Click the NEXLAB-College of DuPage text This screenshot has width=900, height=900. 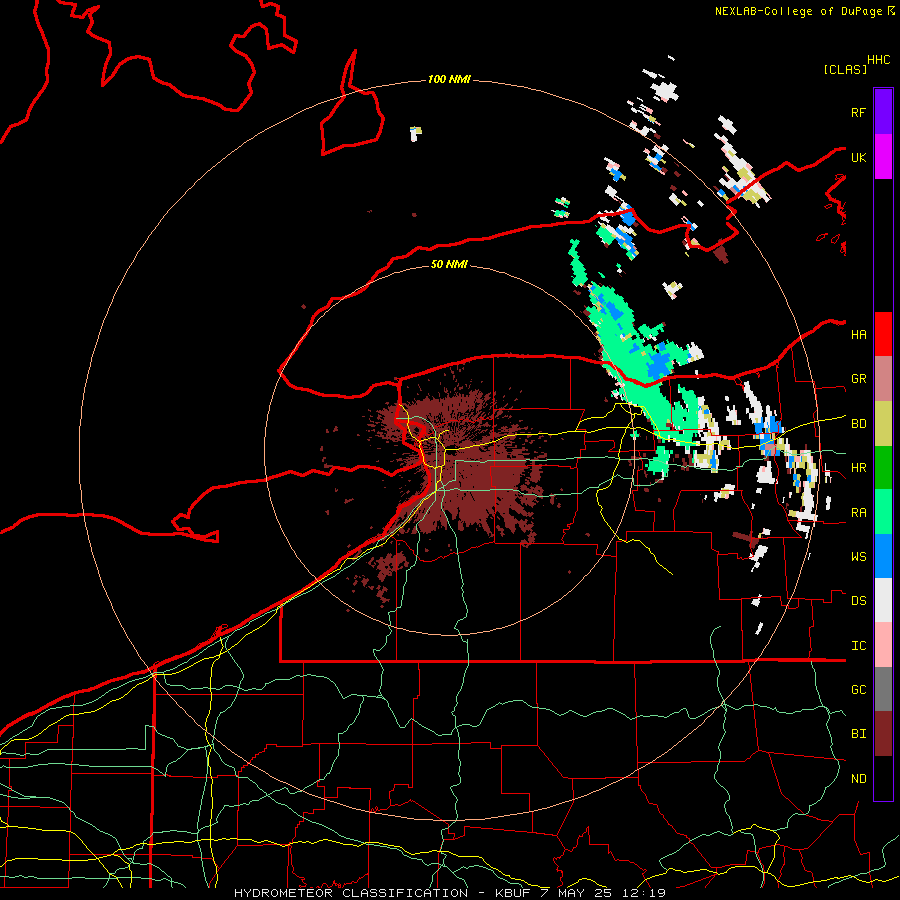click(798, 11)
